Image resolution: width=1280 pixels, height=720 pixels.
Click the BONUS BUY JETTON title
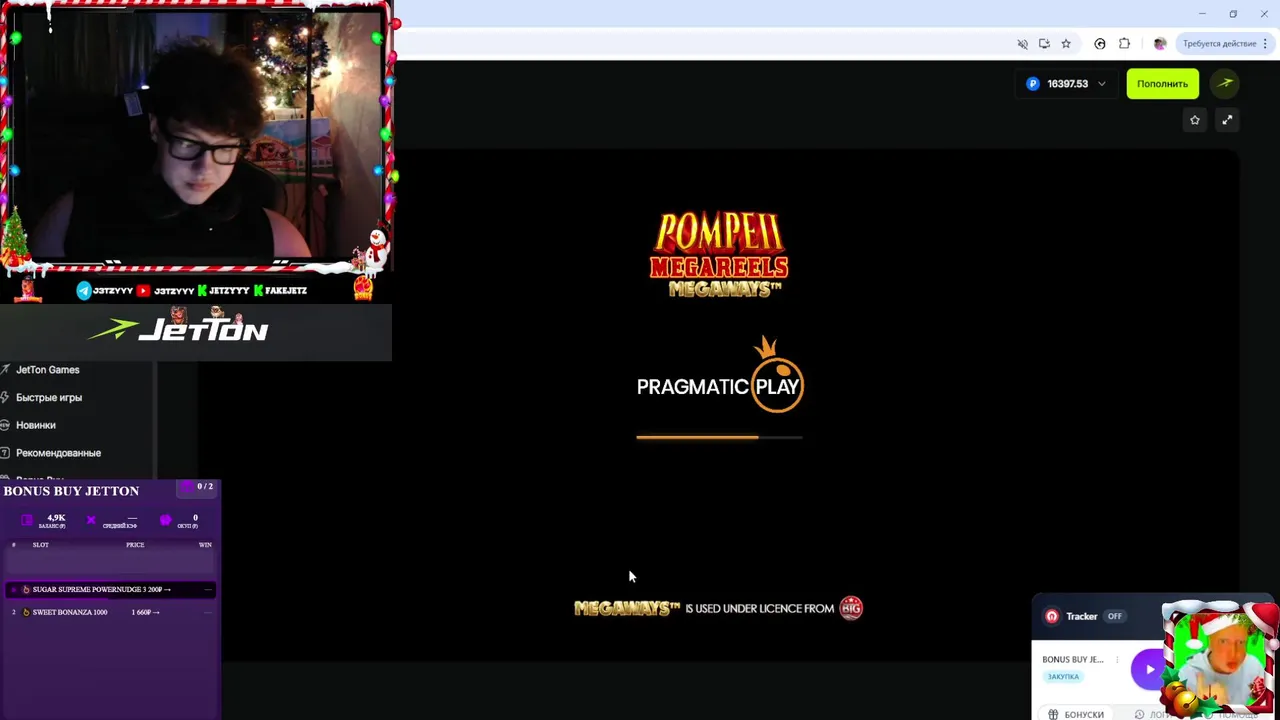[71, 491]
